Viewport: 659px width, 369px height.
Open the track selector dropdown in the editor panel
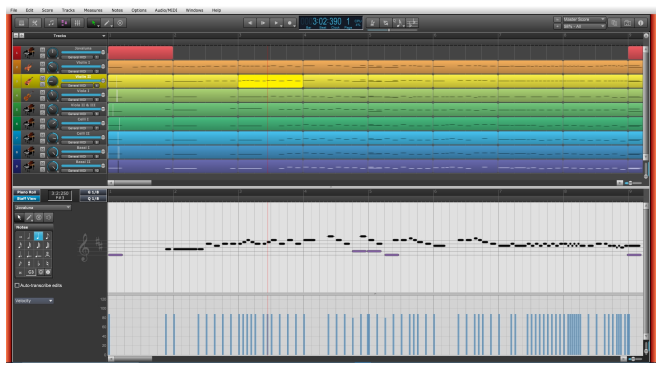click(x=42, y=208)
